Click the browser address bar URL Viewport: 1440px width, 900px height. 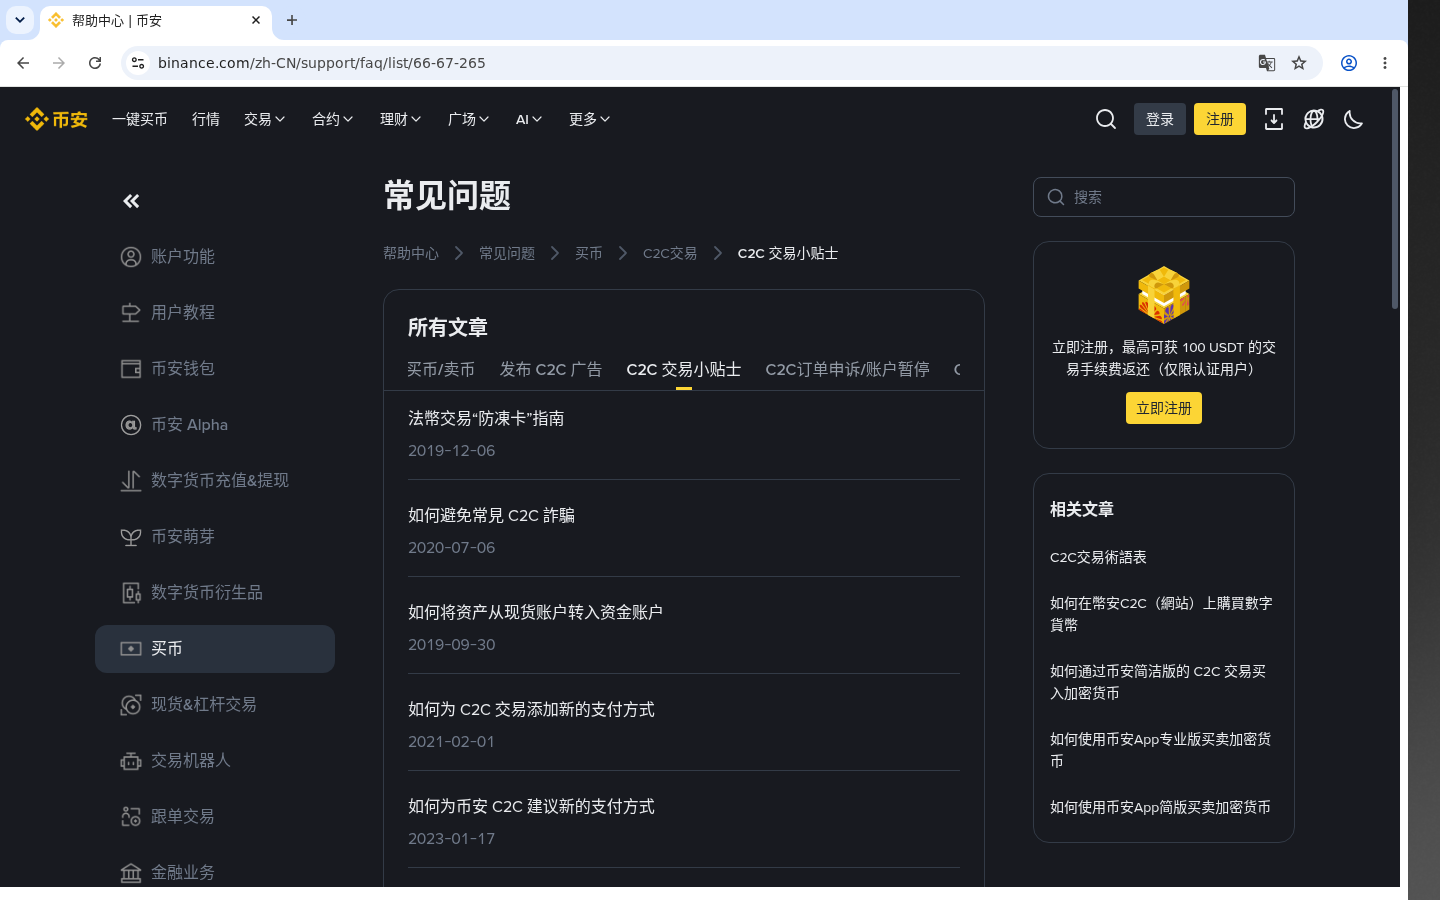click(x=322, y=63)
